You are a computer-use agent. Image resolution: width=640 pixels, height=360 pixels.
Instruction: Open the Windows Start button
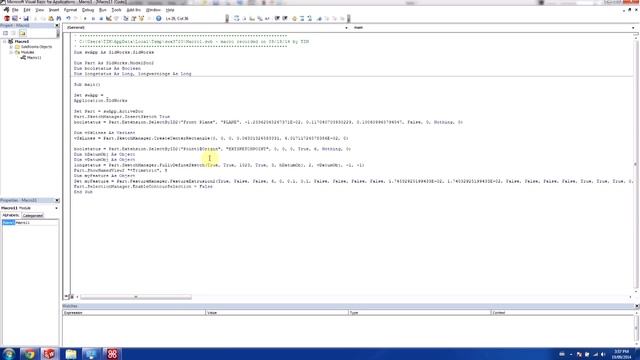9,353
